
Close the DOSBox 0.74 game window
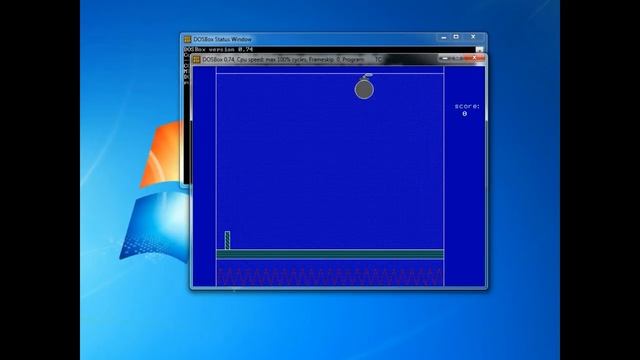pos(474,58)
